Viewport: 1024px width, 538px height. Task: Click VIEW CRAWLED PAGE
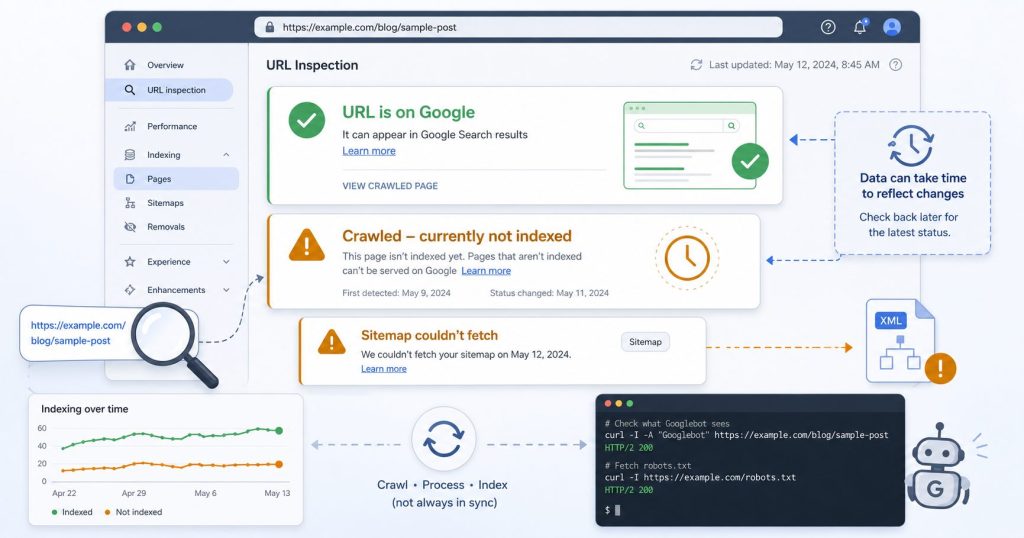pyautogui.click(x=390, y=185)
